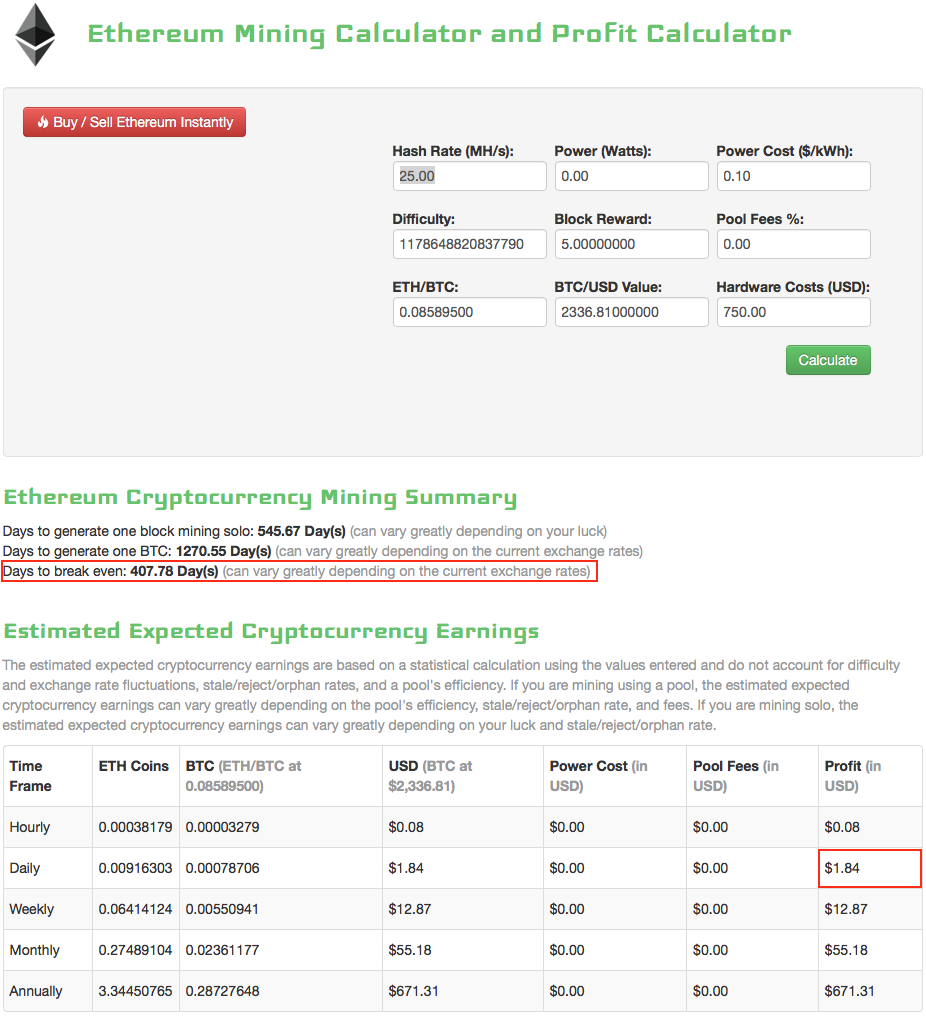
Task: Click Daily BTC value 0.00078706
Action: (x=222, y=868)
